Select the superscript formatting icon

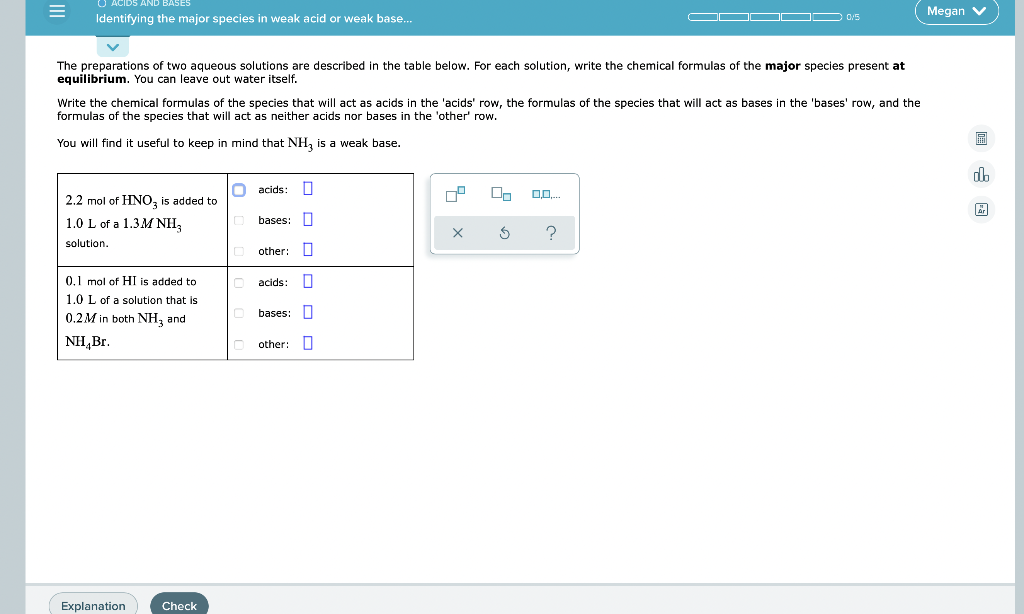coord(456,193)
